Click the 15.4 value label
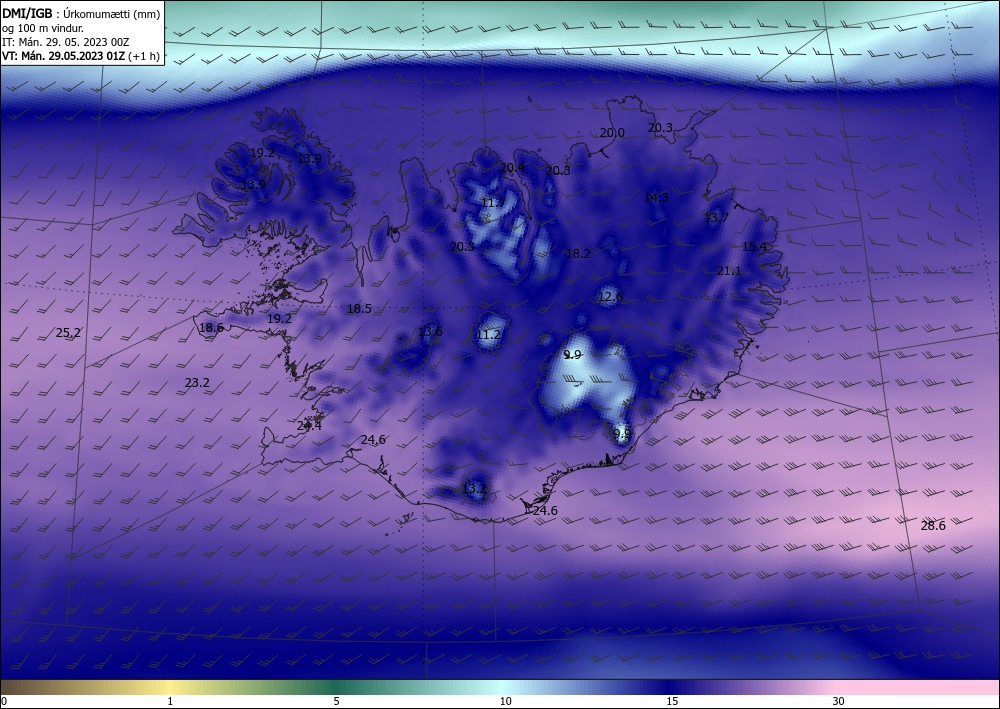This screenshot has width=1000, height=709. coord(754,246)
